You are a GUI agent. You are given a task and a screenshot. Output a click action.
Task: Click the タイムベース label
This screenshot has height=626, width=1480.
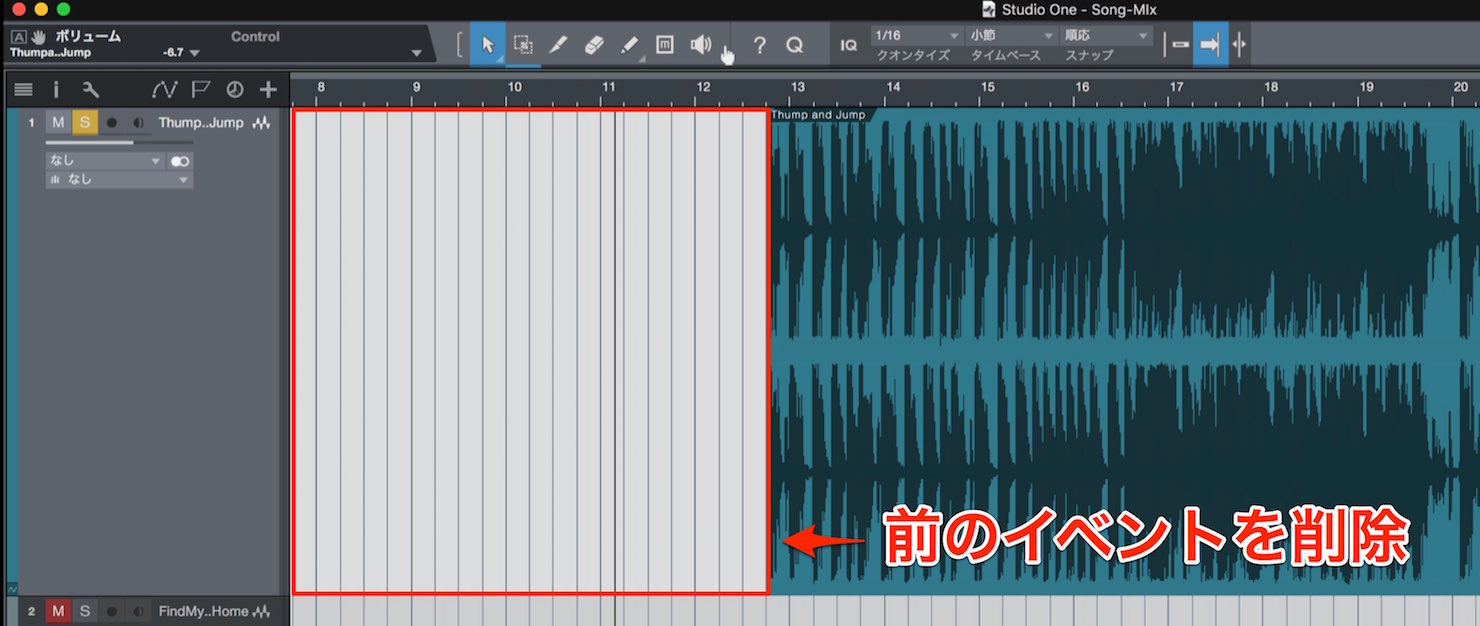(1006, 56)
